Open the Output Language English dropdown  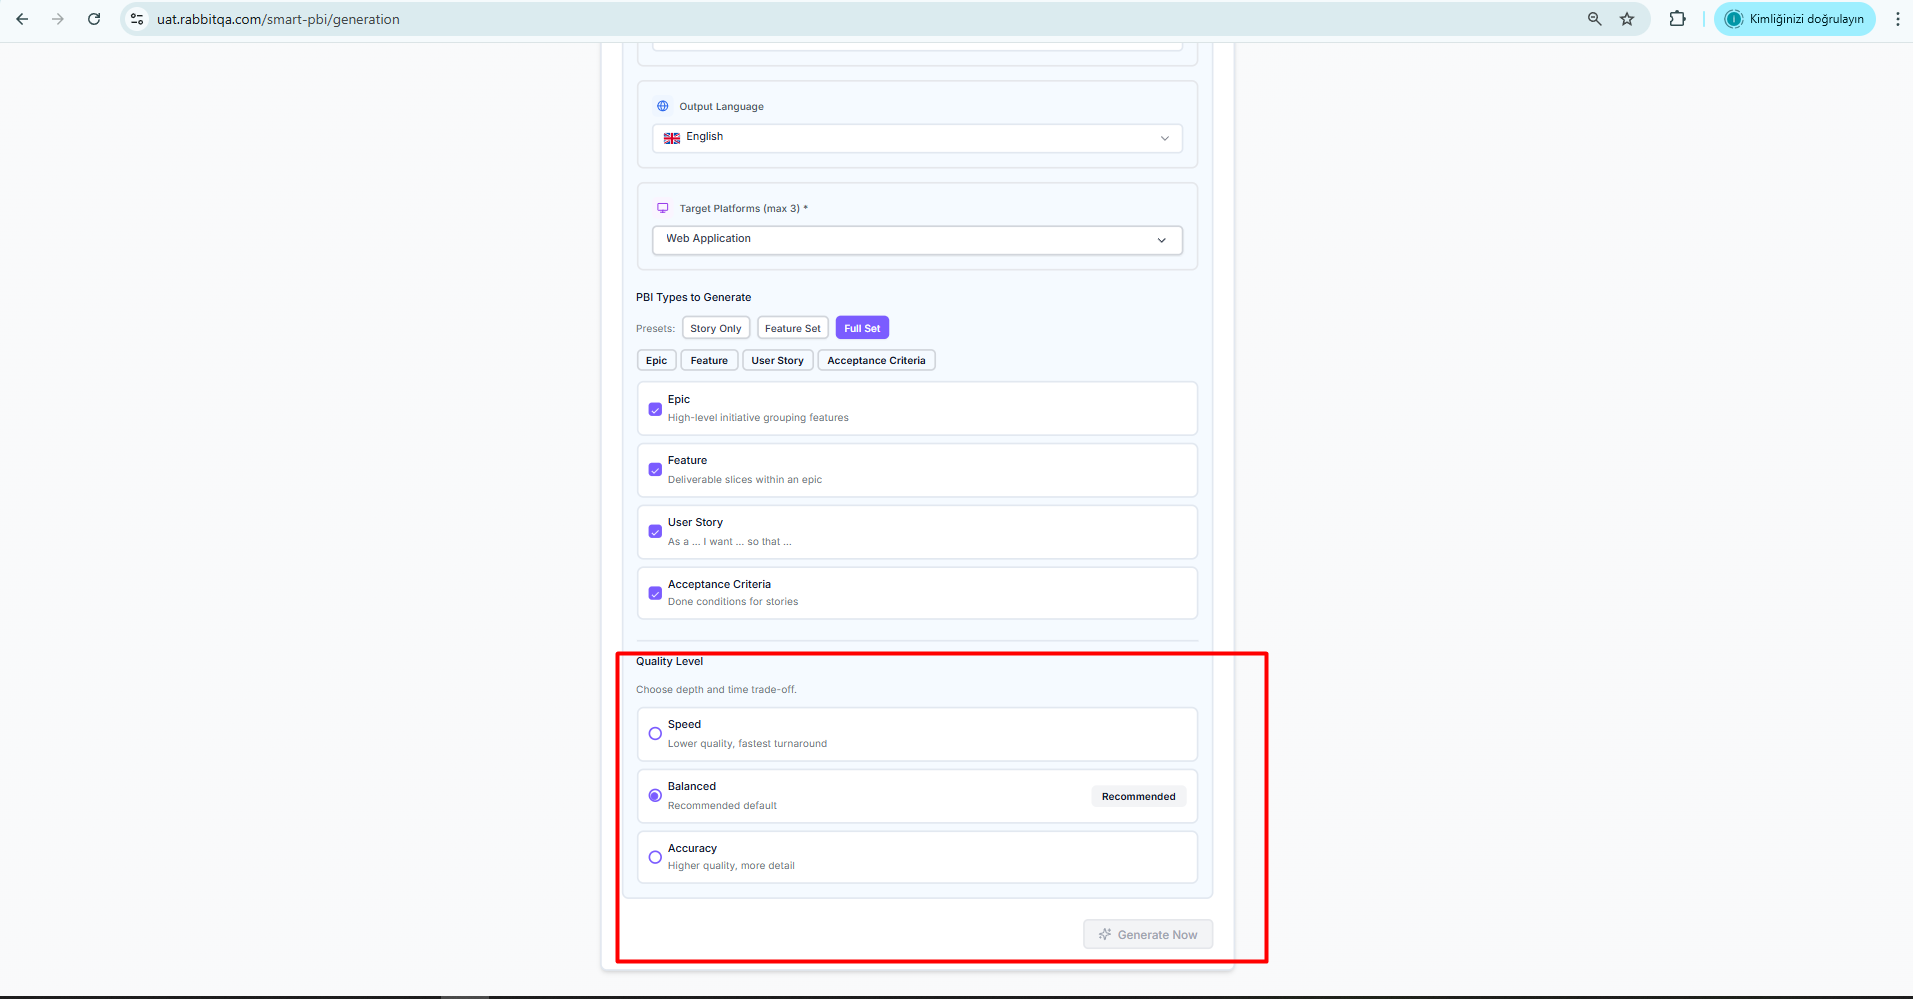pos(917,138)
